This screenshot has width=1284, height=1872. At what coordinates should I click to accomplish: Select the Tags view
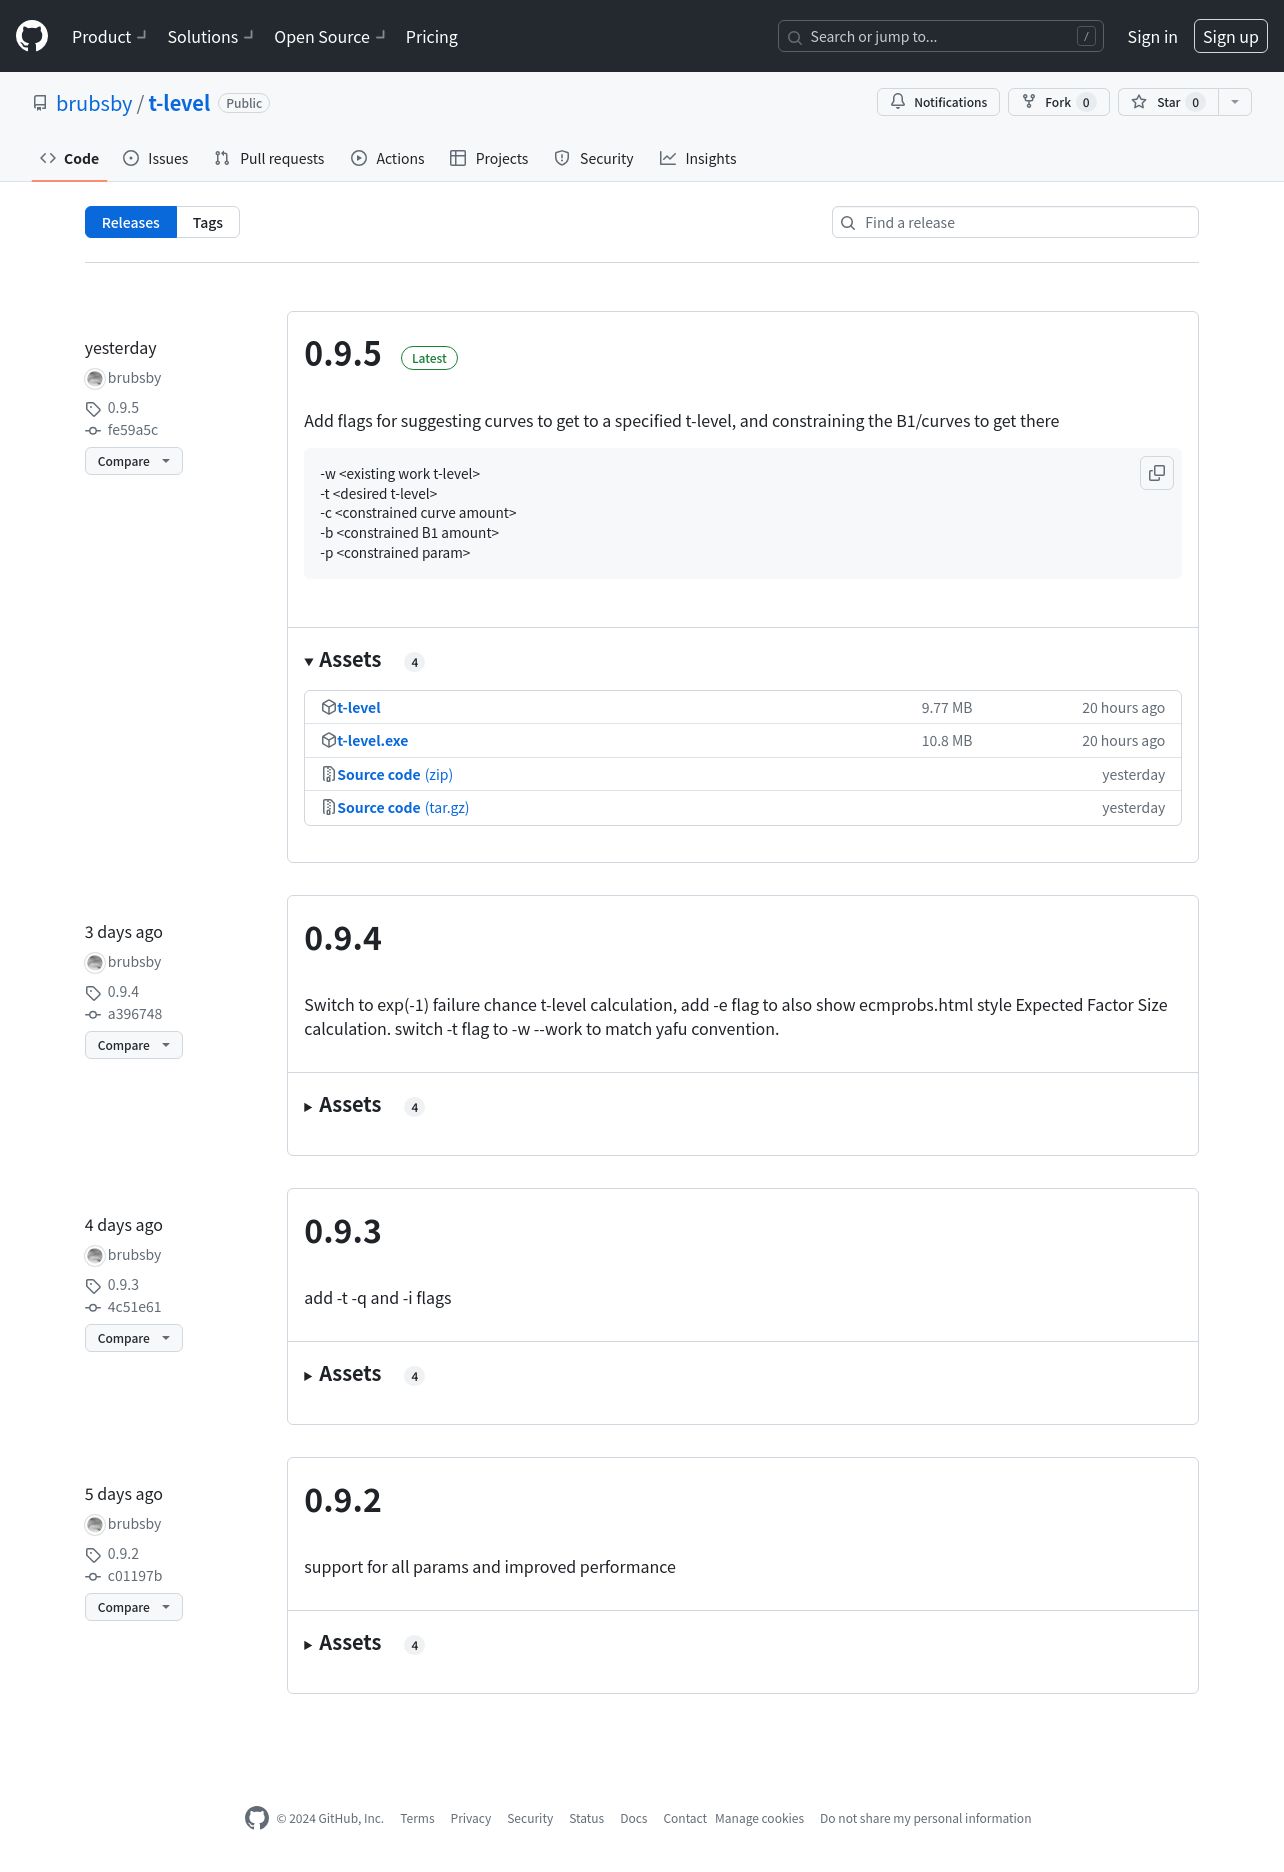[208, 222]
